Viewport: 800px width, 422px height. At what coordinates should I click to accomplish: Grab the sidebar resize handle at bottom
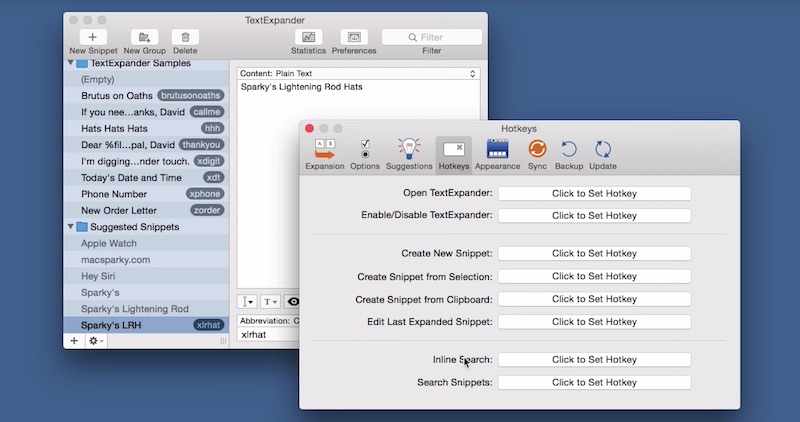point(223,341)
